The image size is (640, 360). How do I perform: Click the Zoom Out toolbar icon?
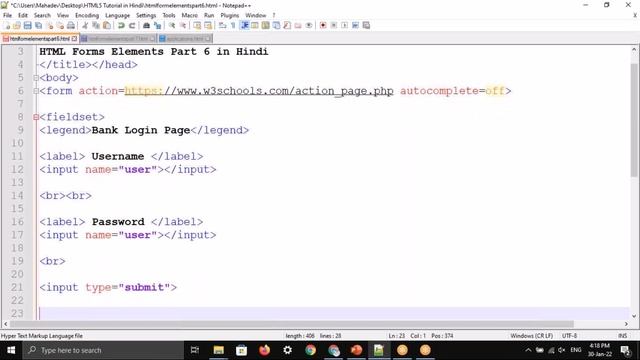pos(183,25)
